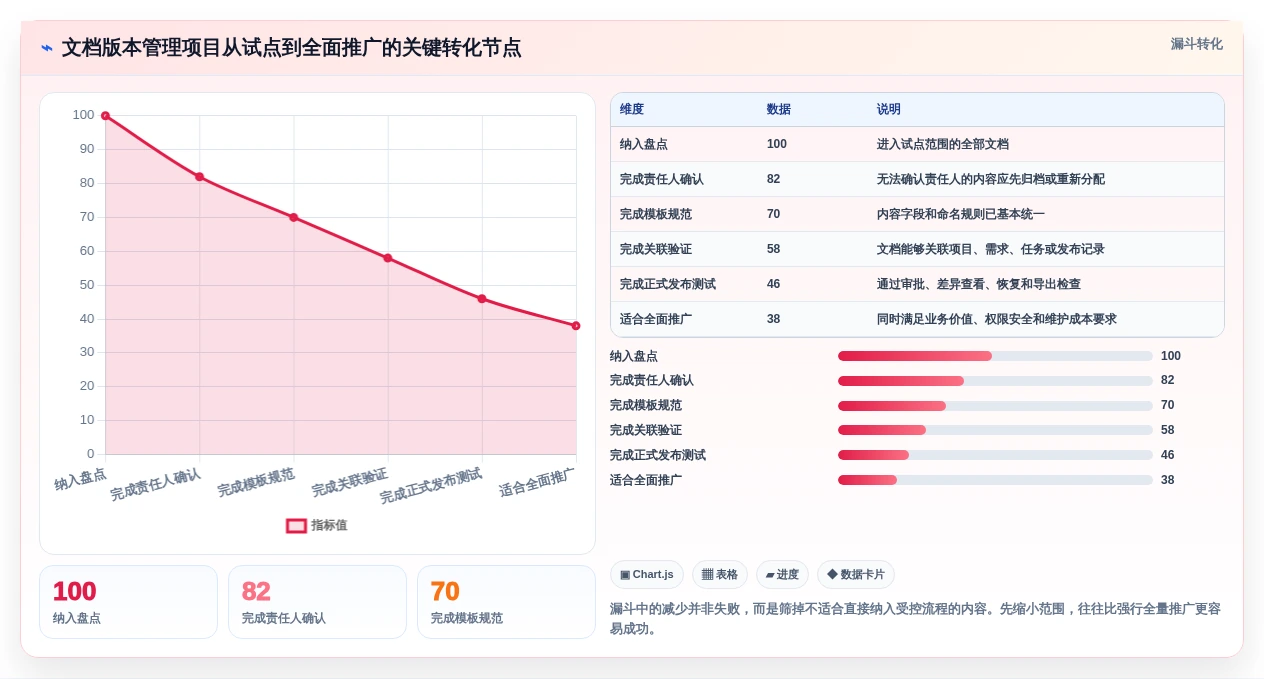Click the 适合全面推广 progress bar
This screenshot has height=679, width=1264.
click(x=995, y=480)
